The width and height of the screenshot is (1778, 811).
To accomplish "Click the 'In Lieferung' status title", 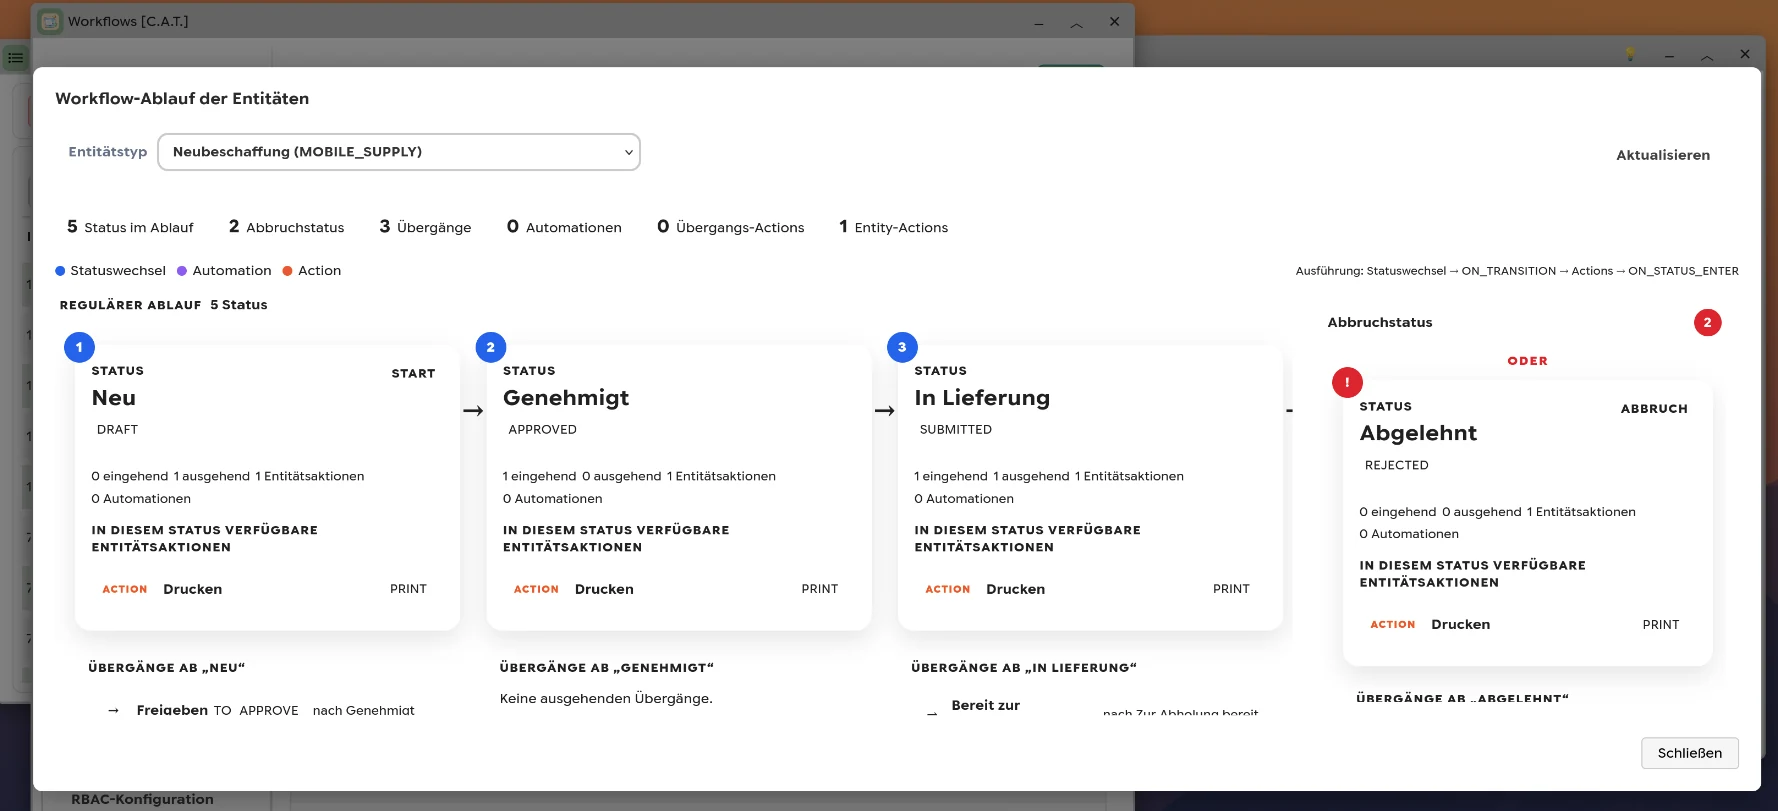I will pyautogui.click(x=982, y=398).
